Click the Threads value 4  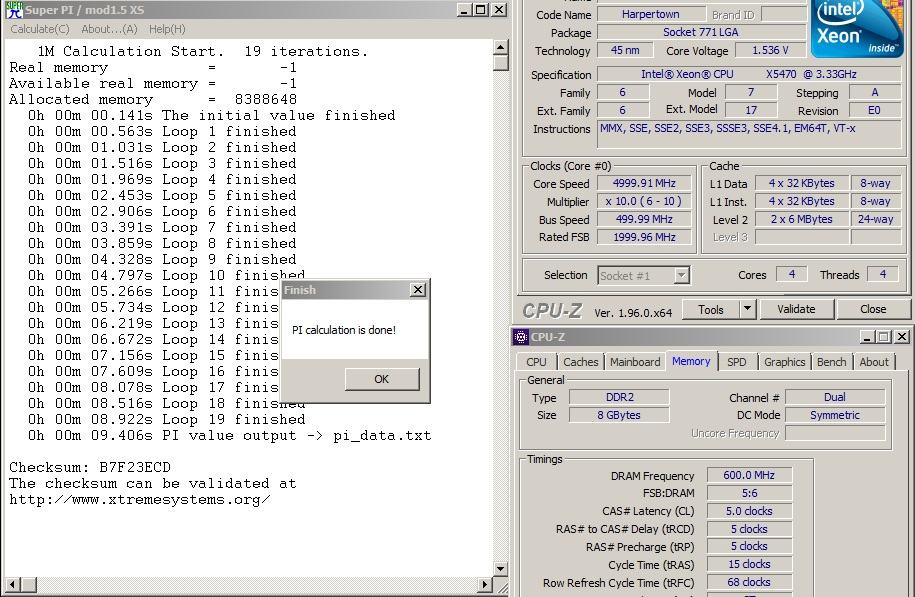(883, 274)
